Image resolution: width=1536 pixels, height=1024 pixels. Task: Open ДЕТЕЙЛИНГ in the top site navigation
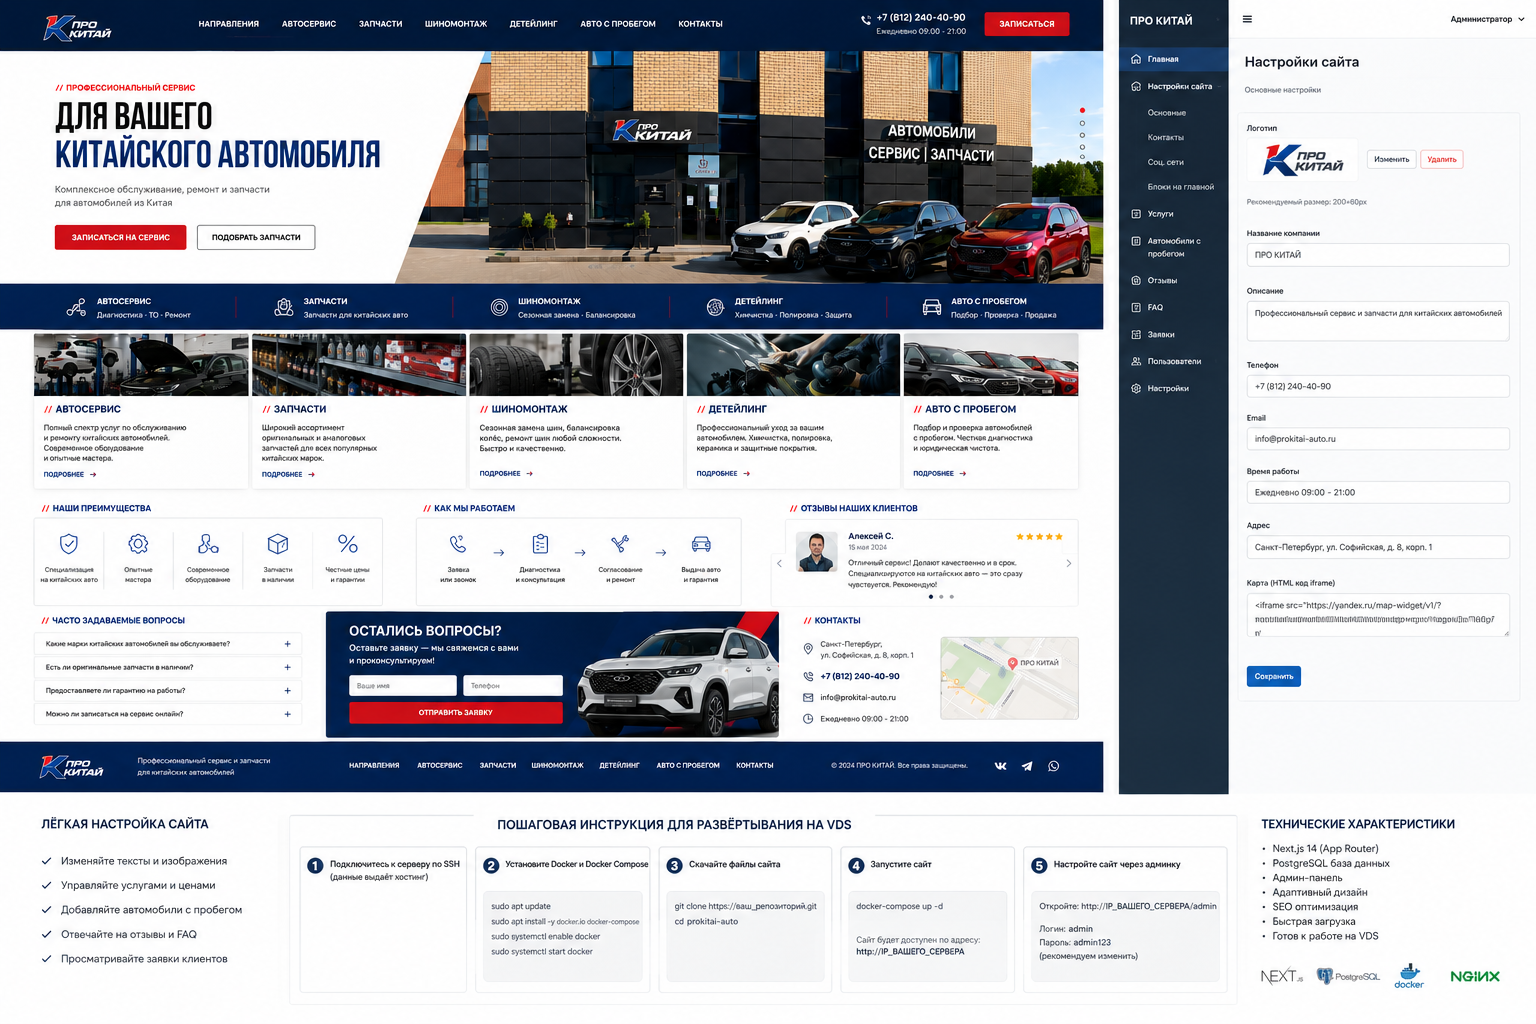[x=534, y=24]
